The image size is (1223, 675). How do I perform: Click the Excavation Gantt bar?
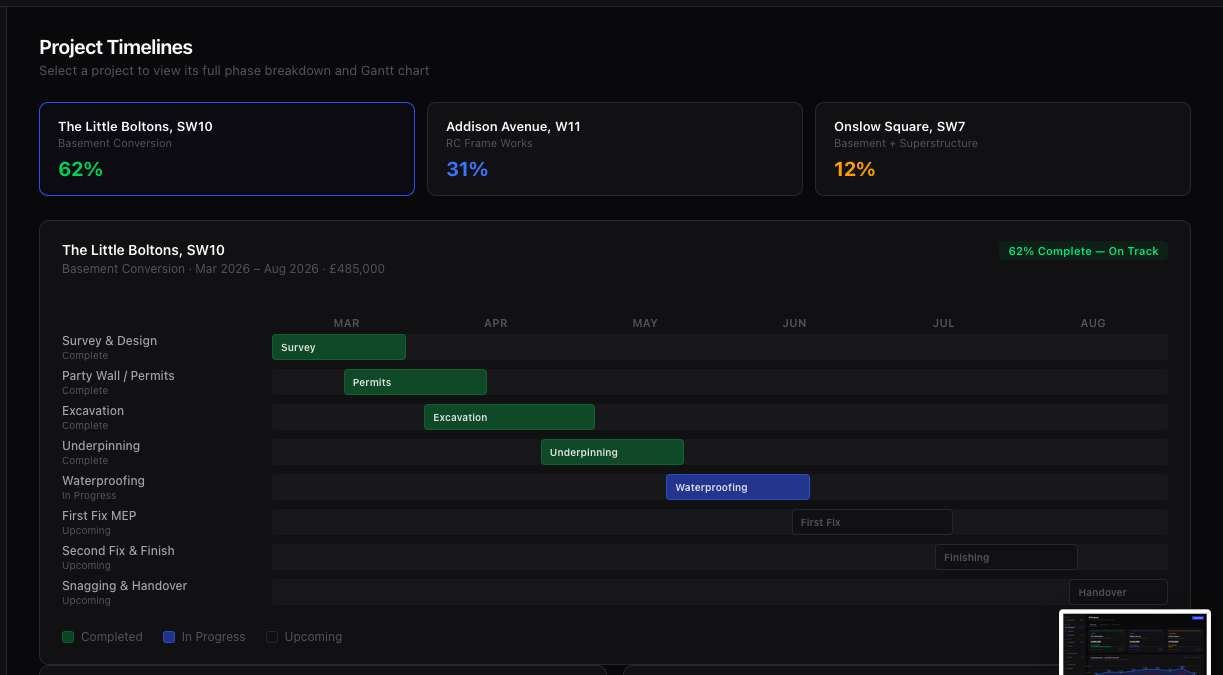[x=509, y=417]
